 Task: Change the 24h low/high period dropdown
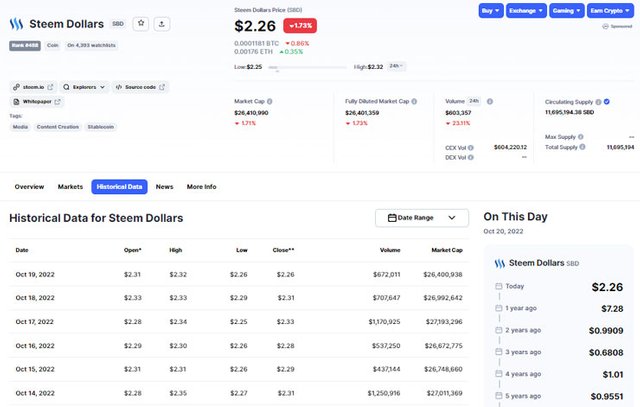pyautogui.click(x=396, y=66)
